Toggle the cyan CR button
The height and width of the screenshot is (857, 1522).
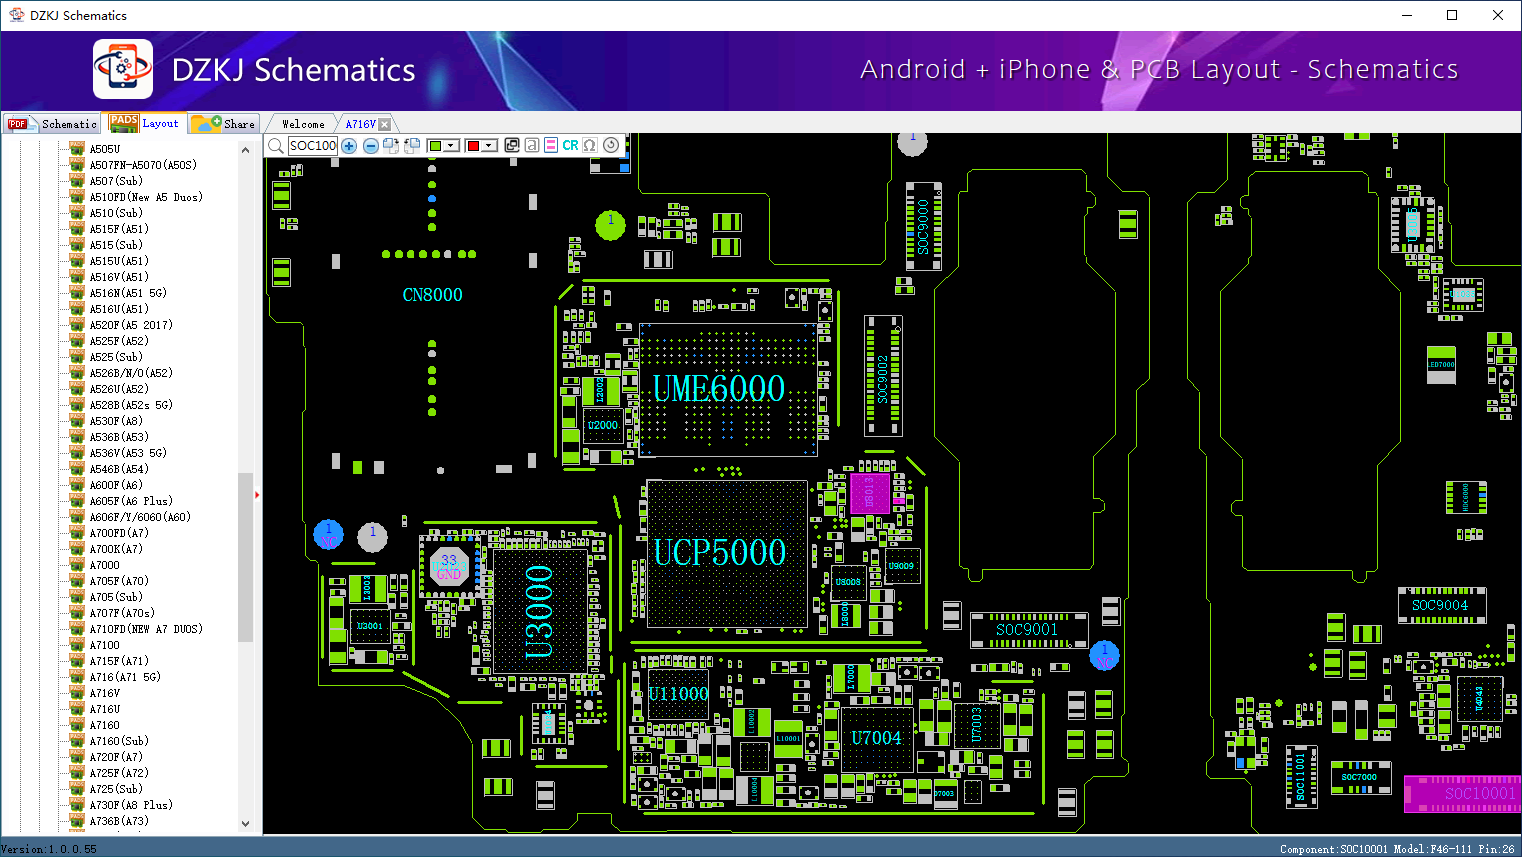coord(570,145)
